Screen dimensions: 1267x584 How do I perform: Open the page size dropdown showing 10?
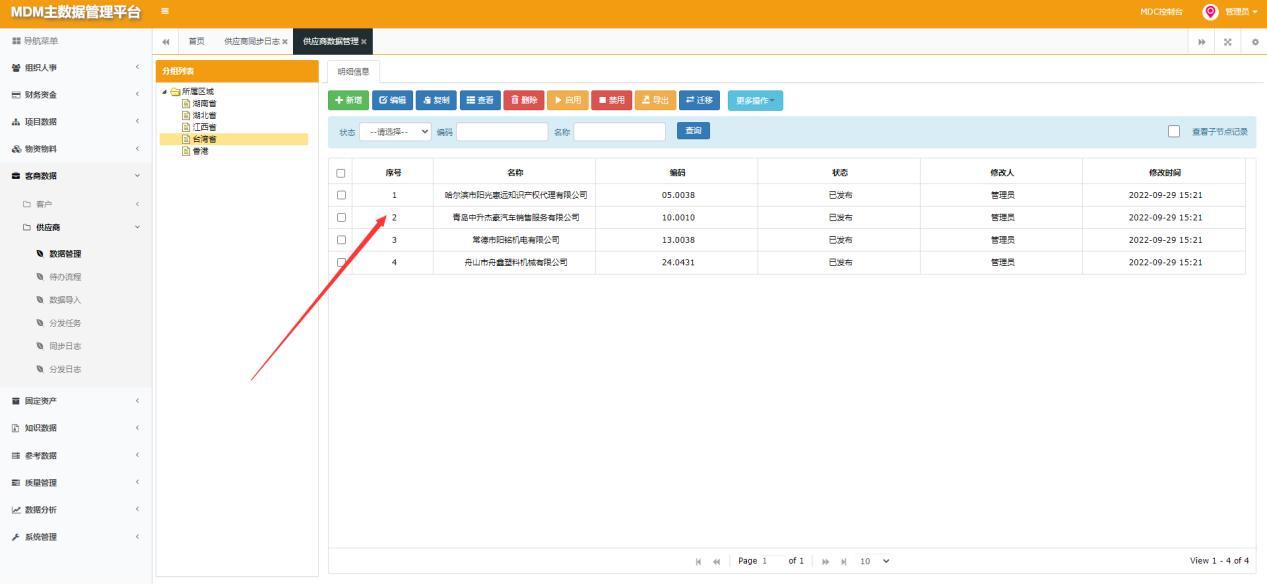point(874,561)
